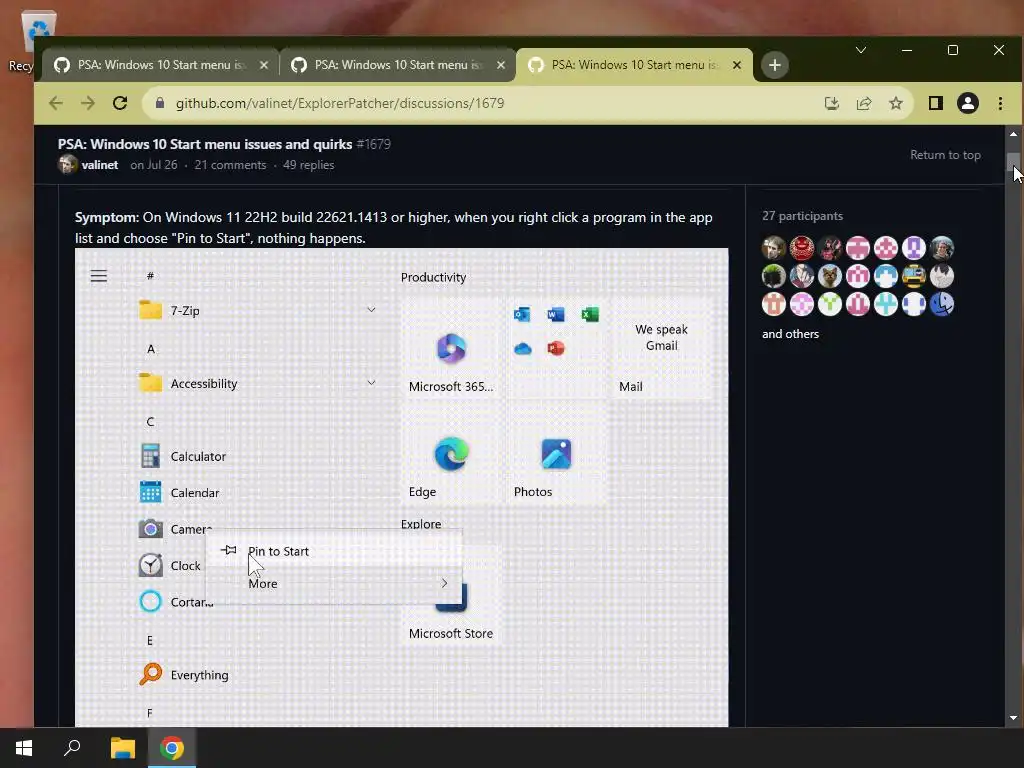
Task: Click the Mail tile
Action: tap(662, 348)
